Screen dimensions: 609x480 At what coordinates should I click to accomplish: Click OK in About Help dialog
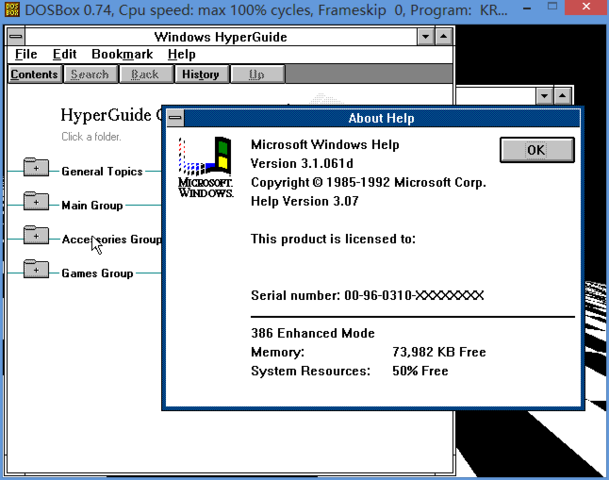537,150
